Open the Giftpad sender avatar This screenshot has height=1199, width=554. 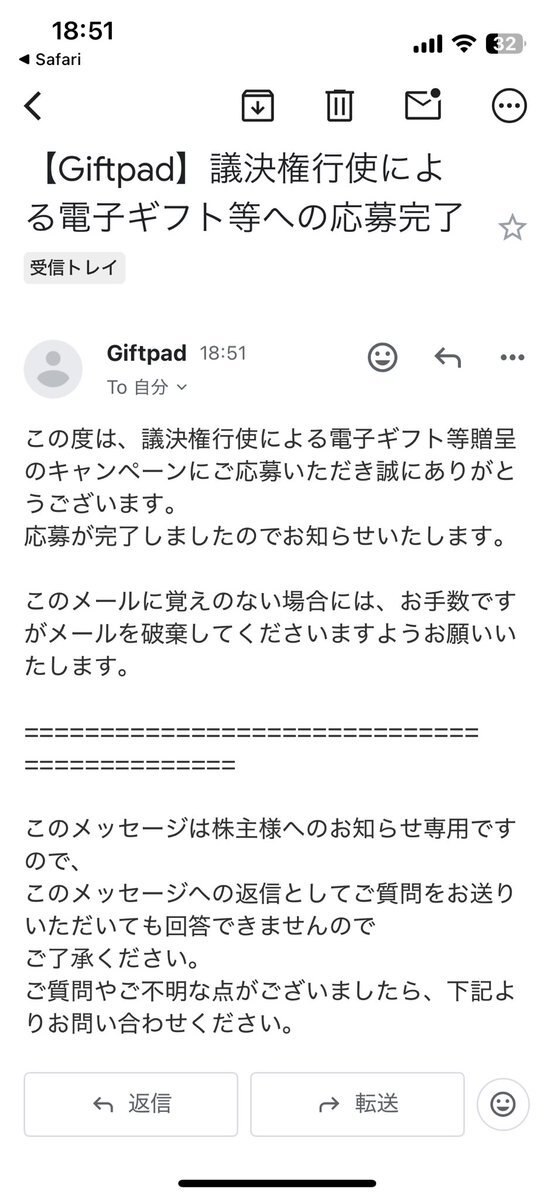coord(53,369)
